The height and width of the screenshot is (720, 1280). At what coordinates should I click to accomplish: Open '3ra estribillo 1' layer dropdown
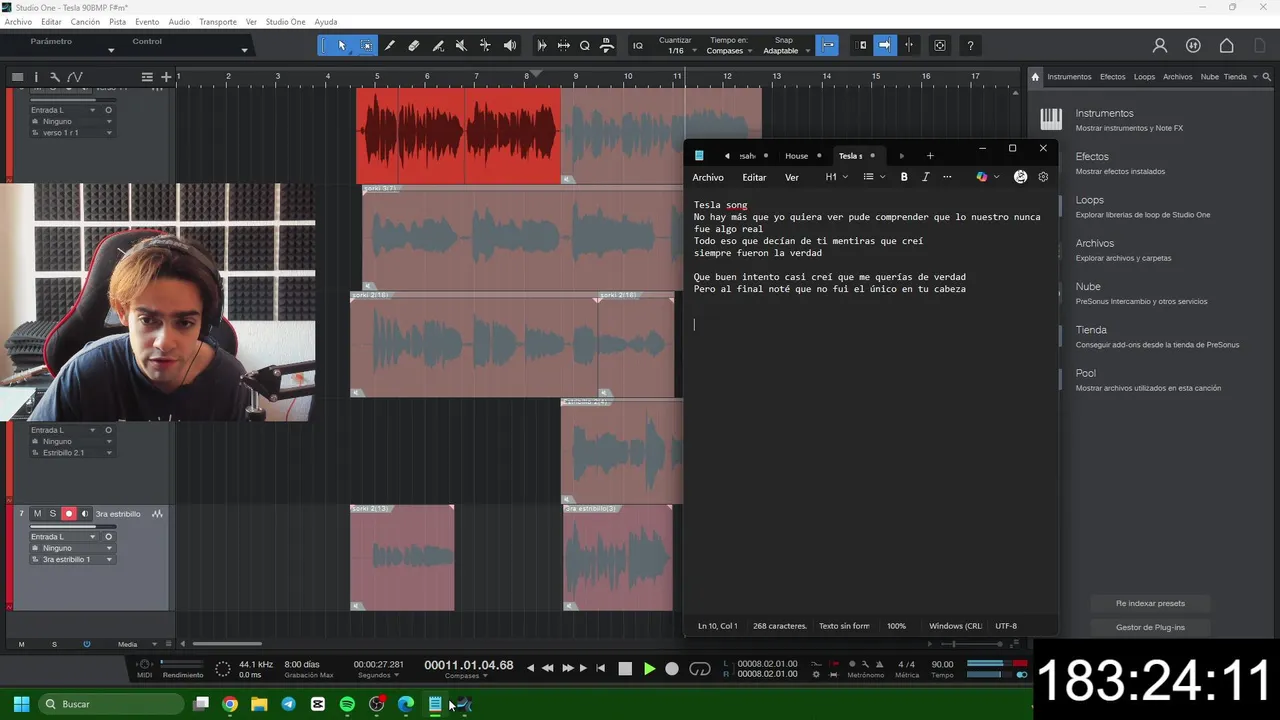pos(71,560)
